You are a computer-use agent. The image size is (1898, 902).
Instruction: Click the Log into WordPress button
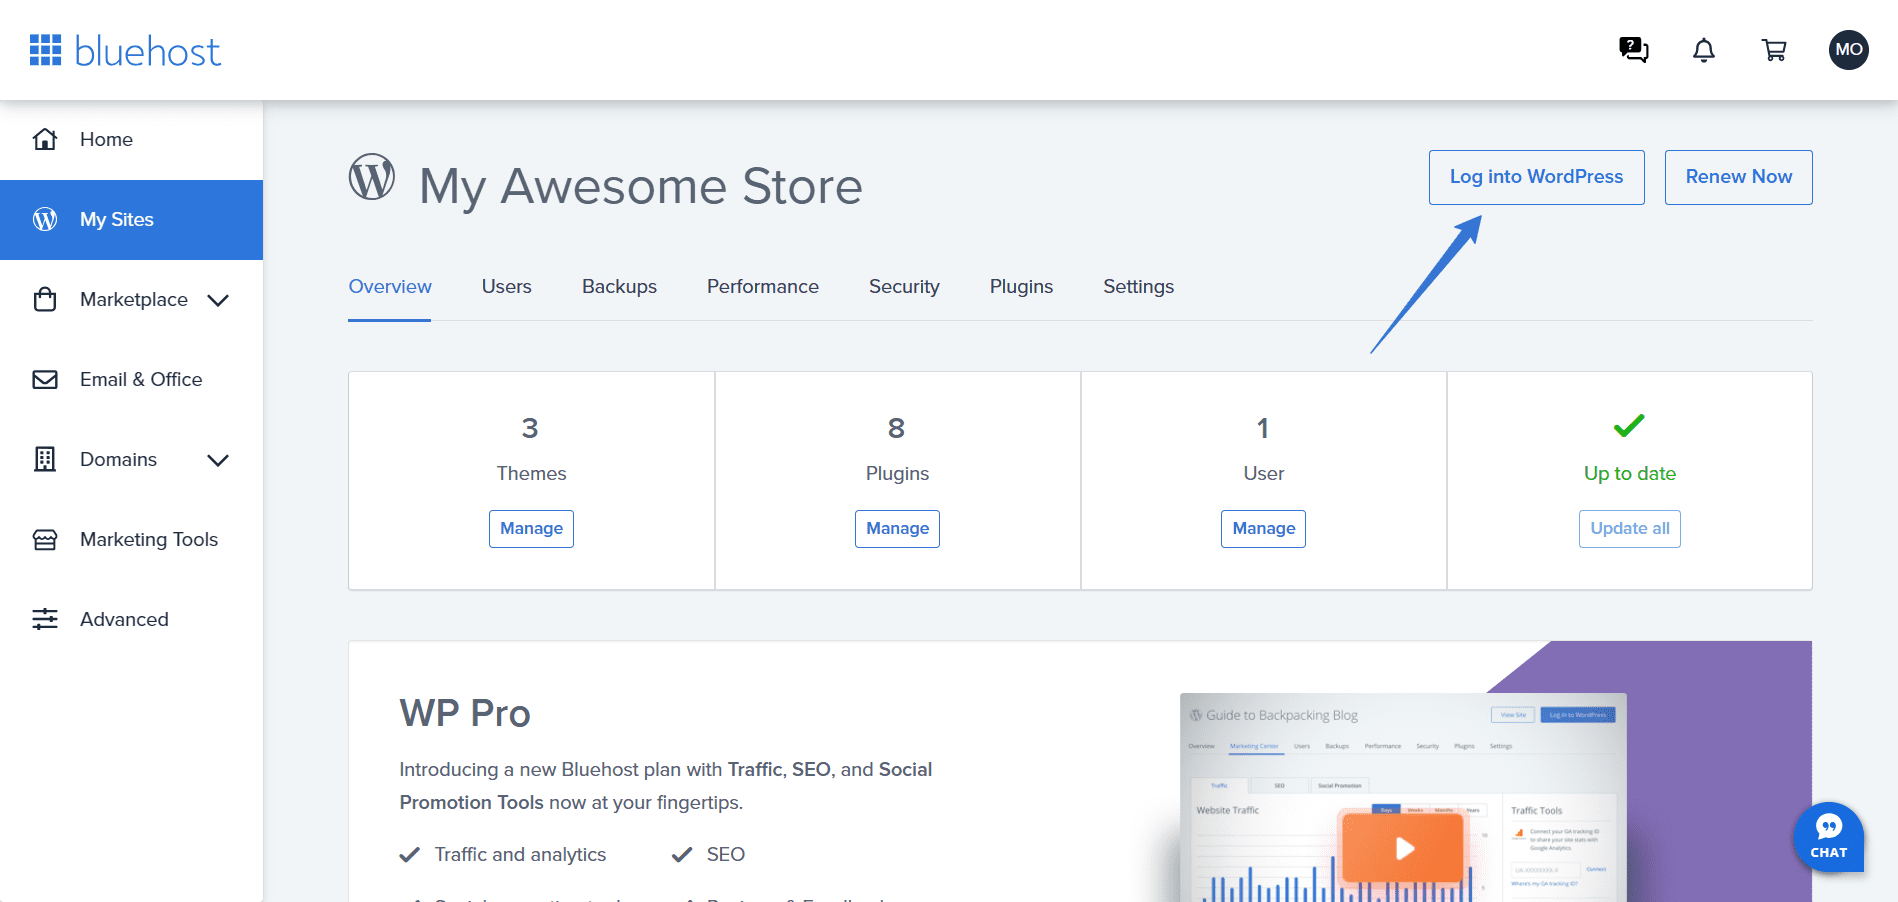coord(1536,177)
